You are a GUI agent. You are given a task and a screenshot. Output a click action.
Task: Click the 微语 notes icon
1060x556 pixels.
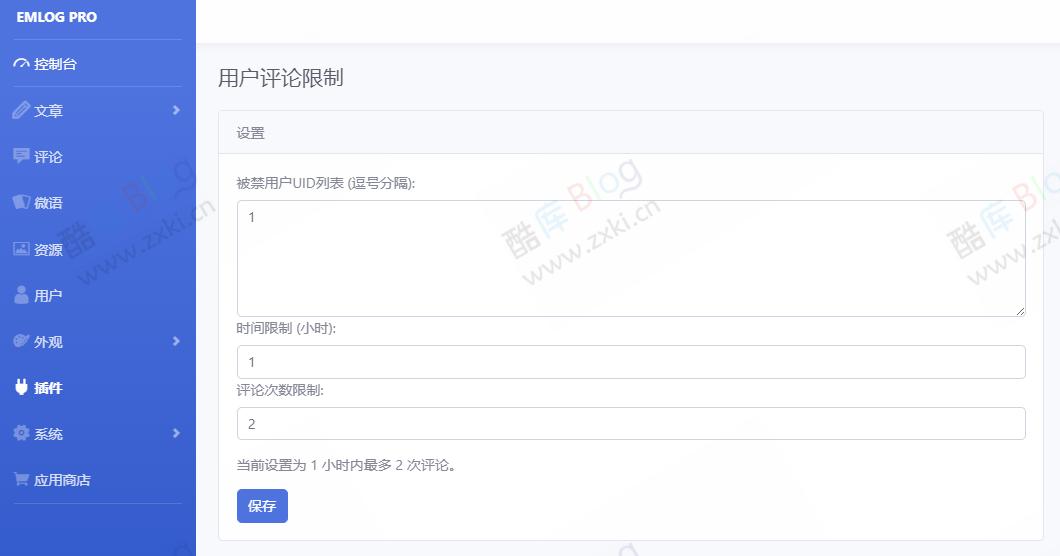[x=22, y=202]
